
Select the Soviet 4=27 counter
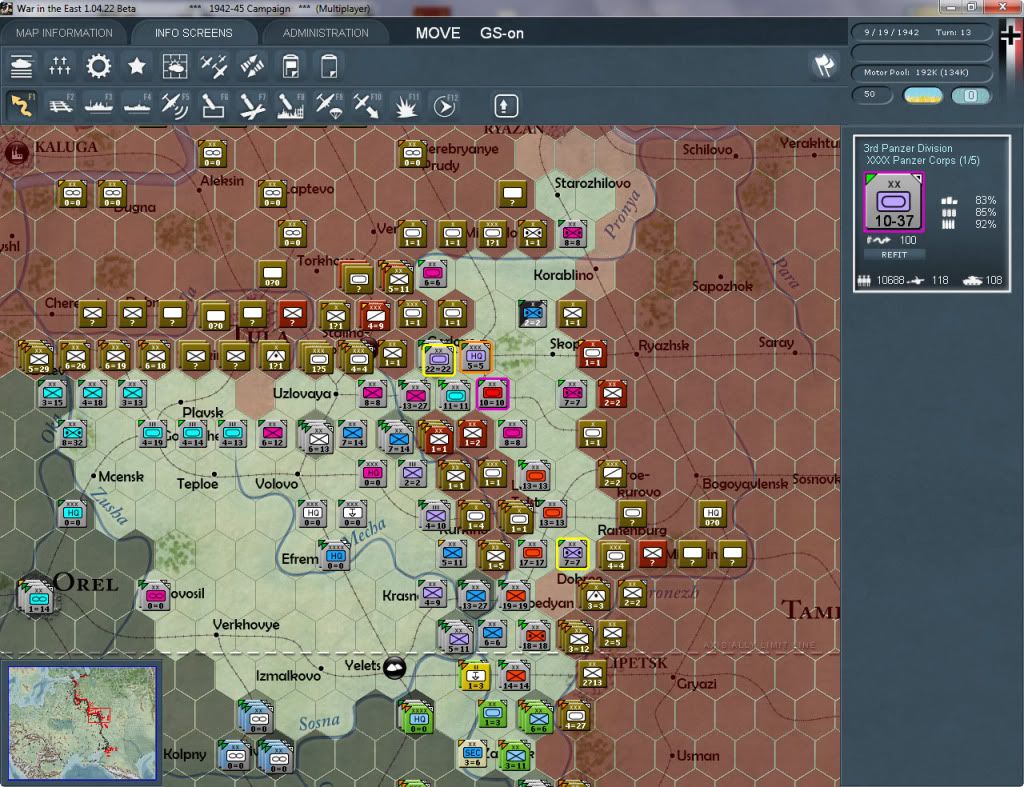(575, 716)
